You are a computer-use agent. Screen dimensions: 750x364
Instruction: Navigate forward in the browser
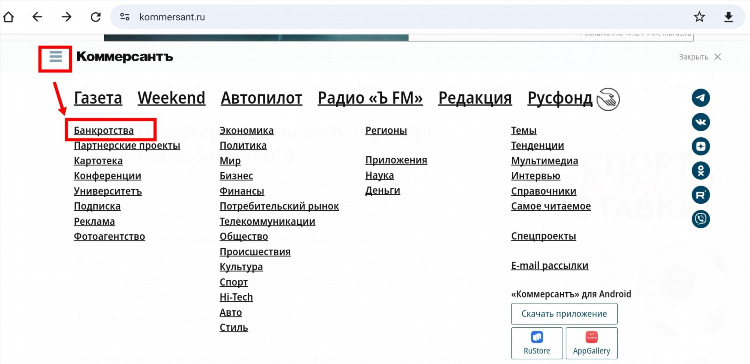(x=66, y=17)
